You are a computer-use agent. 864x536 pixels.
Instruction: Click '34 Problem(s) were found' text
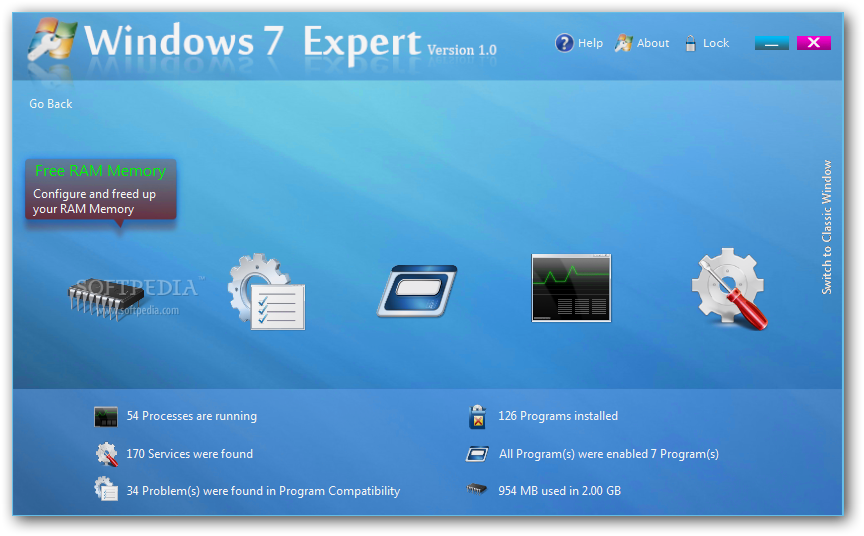coord(263,491)
